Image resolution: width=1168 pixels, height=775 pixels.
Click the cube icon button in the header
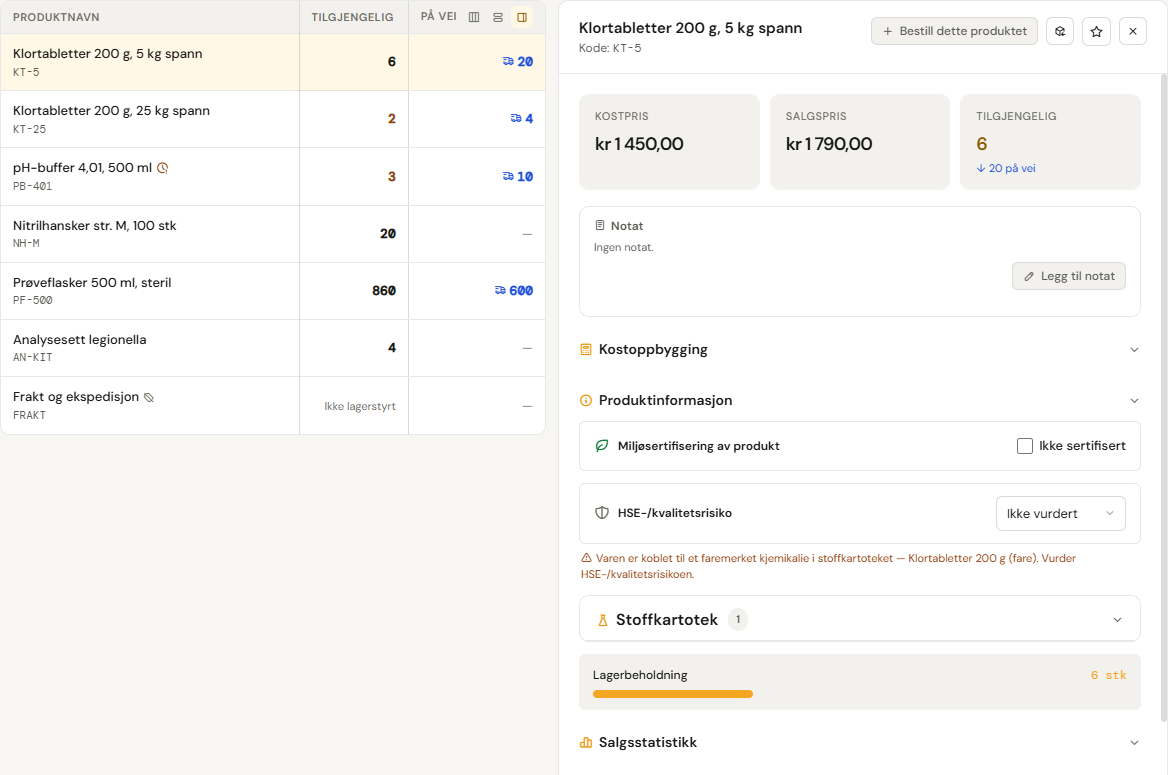[1060, 31]
